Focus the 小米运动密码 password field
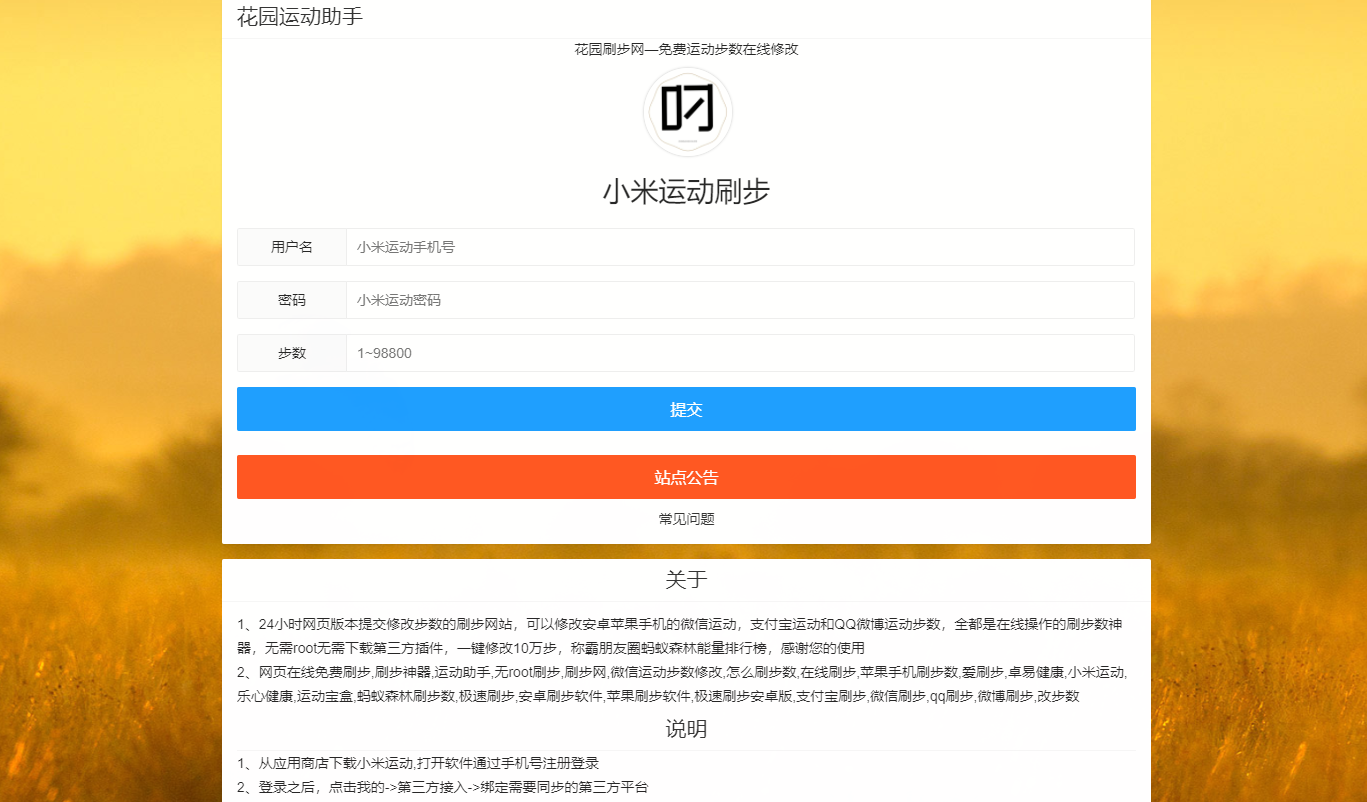 point(740,300)
